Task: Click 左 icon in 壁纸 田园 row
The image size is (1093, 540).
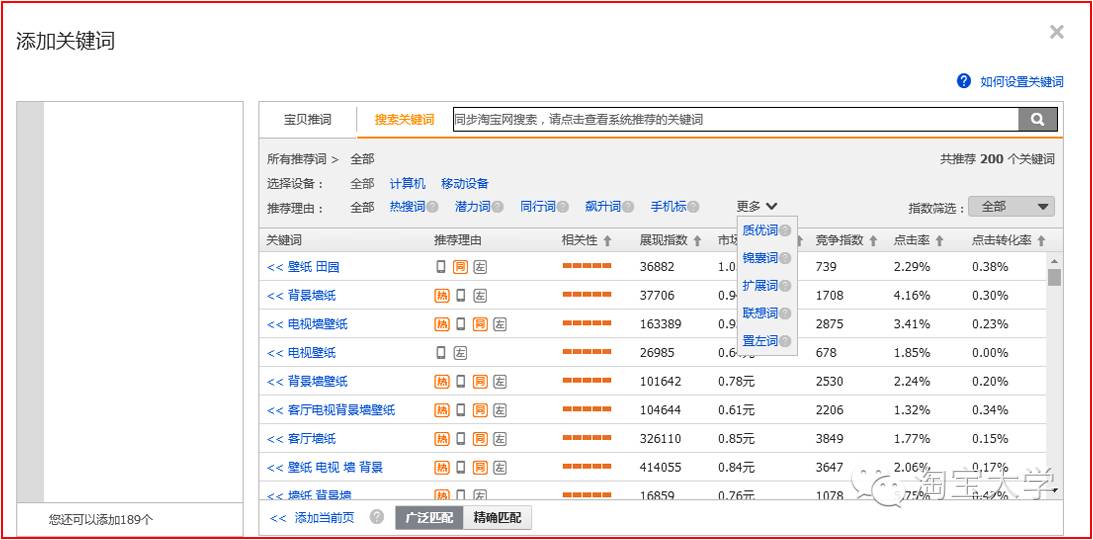Action: point(480,266)
